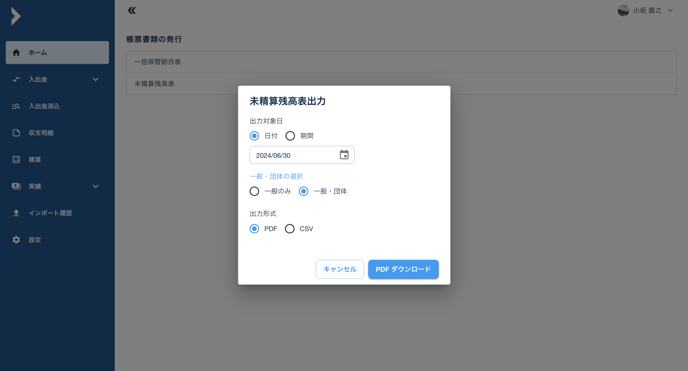Click the 精算 calculator icon
Screen dimensions: 688x371
tap(16, 160)
